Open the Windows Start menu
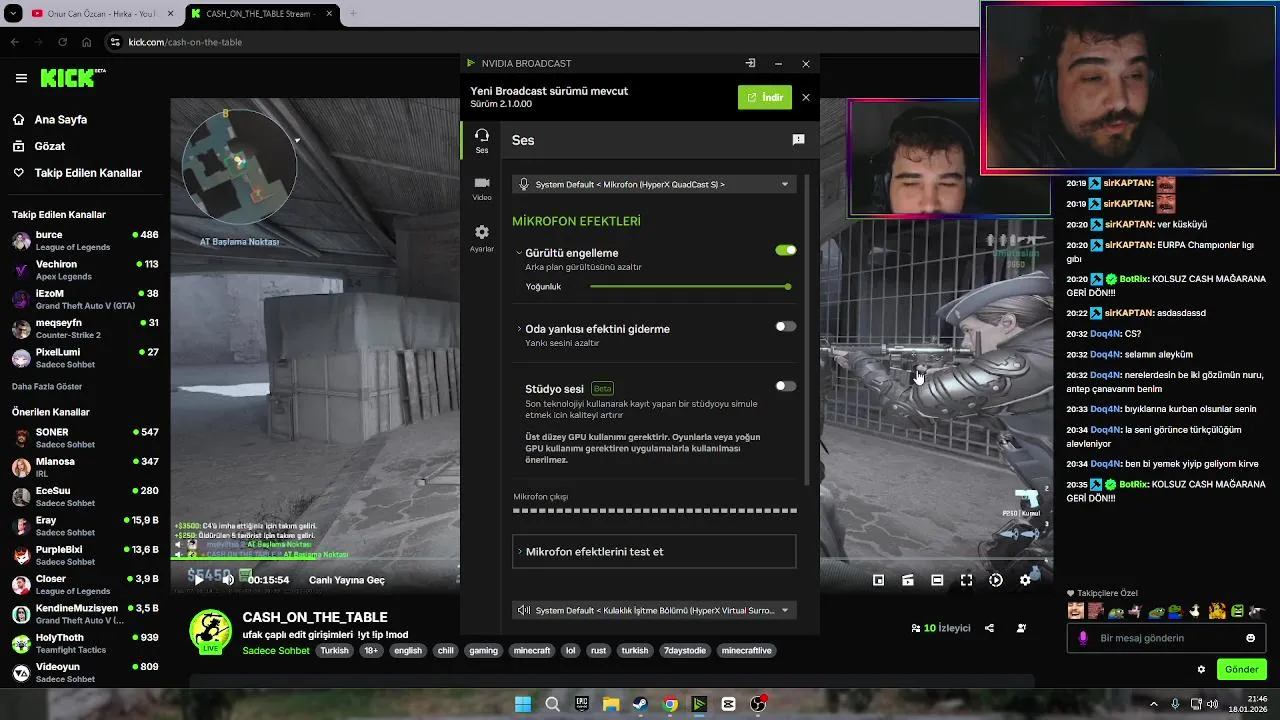1280x720 pixels. click(523, 704)
